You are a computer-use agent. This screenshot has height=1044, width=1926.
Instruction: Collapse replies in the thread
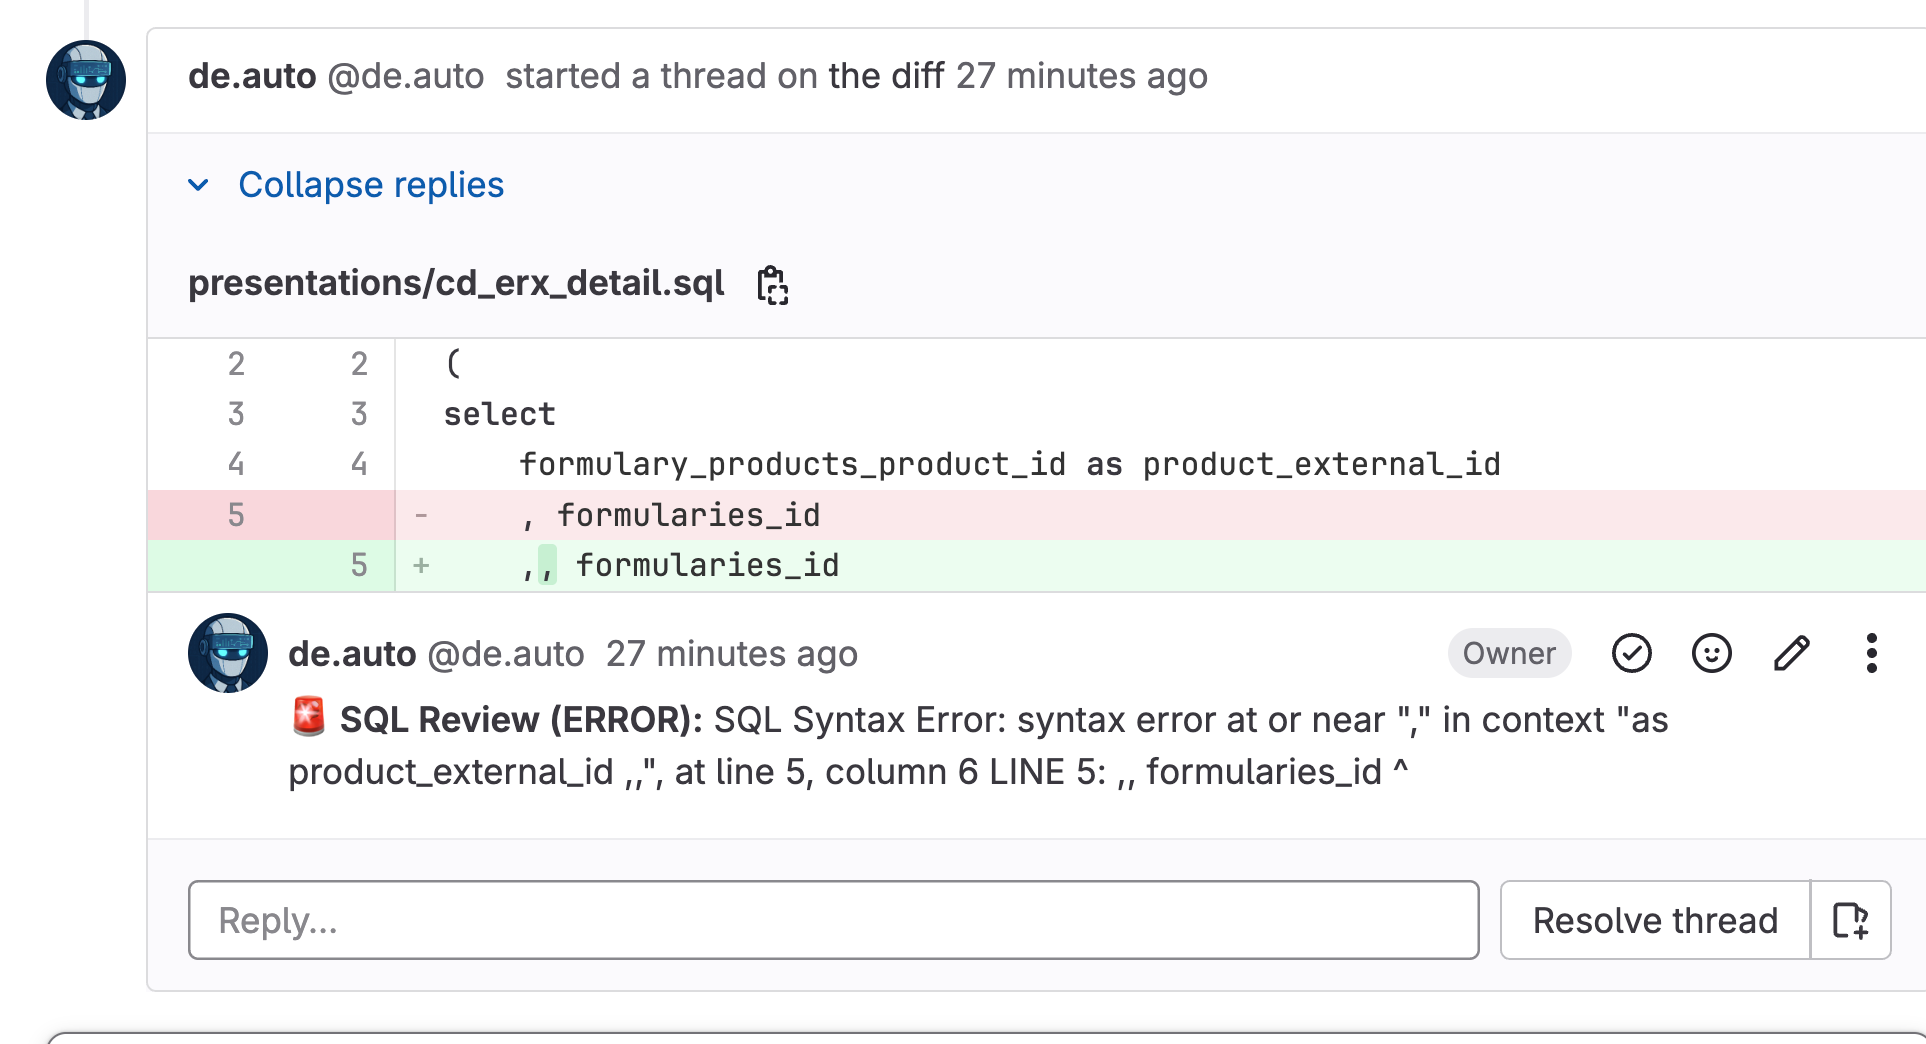point(370,184)
